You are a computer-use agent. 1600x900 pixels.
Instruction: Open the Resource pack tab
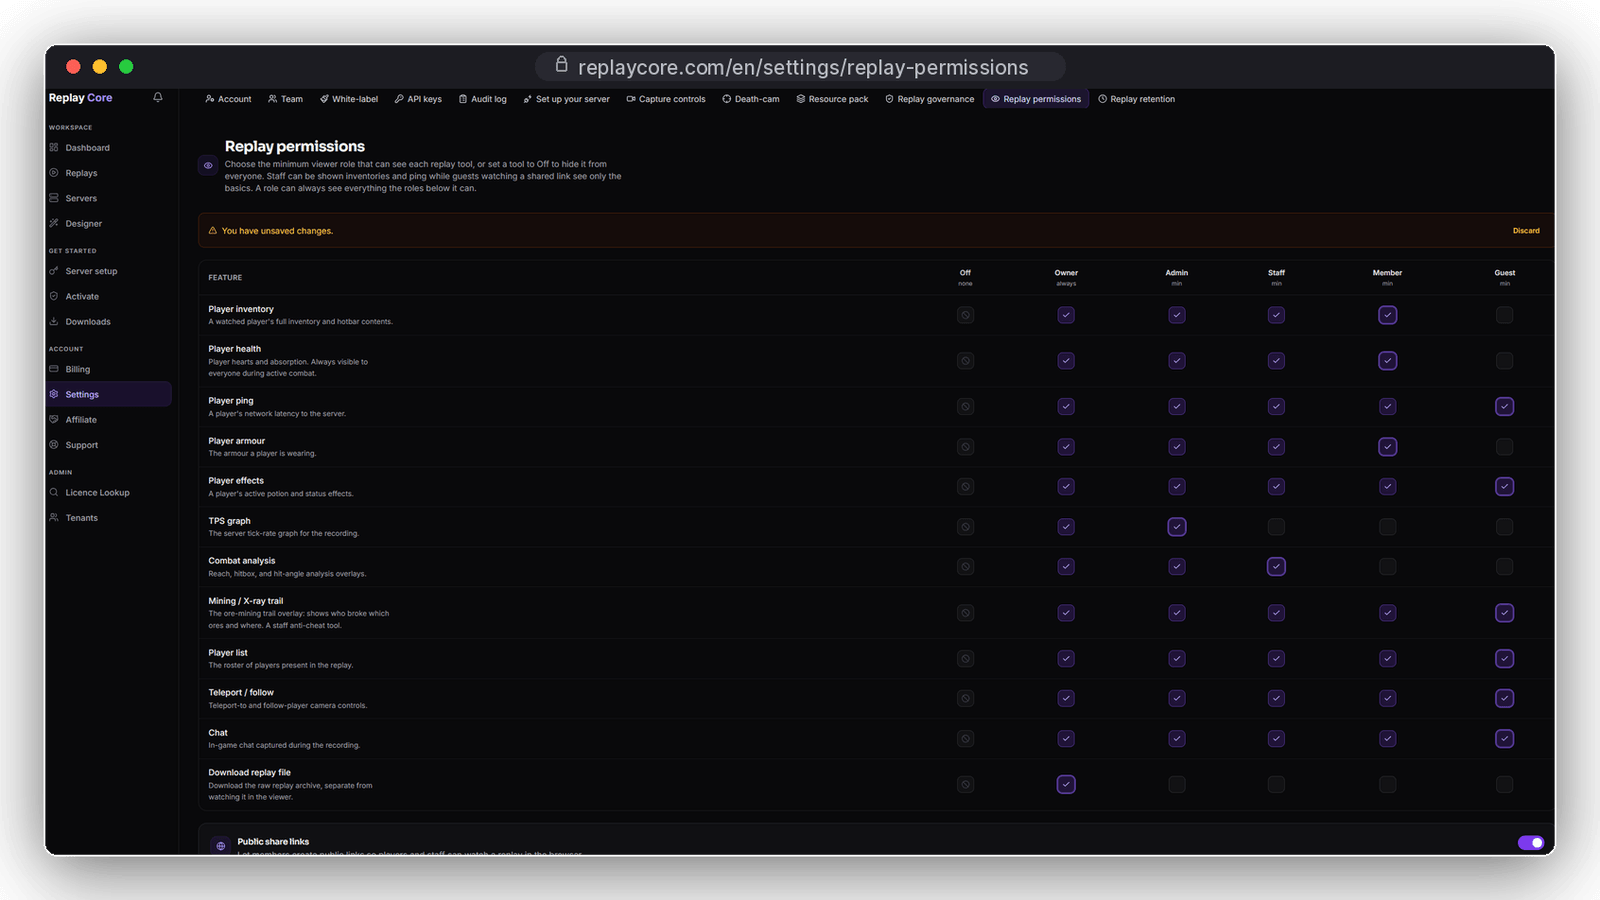pos(832,99)
